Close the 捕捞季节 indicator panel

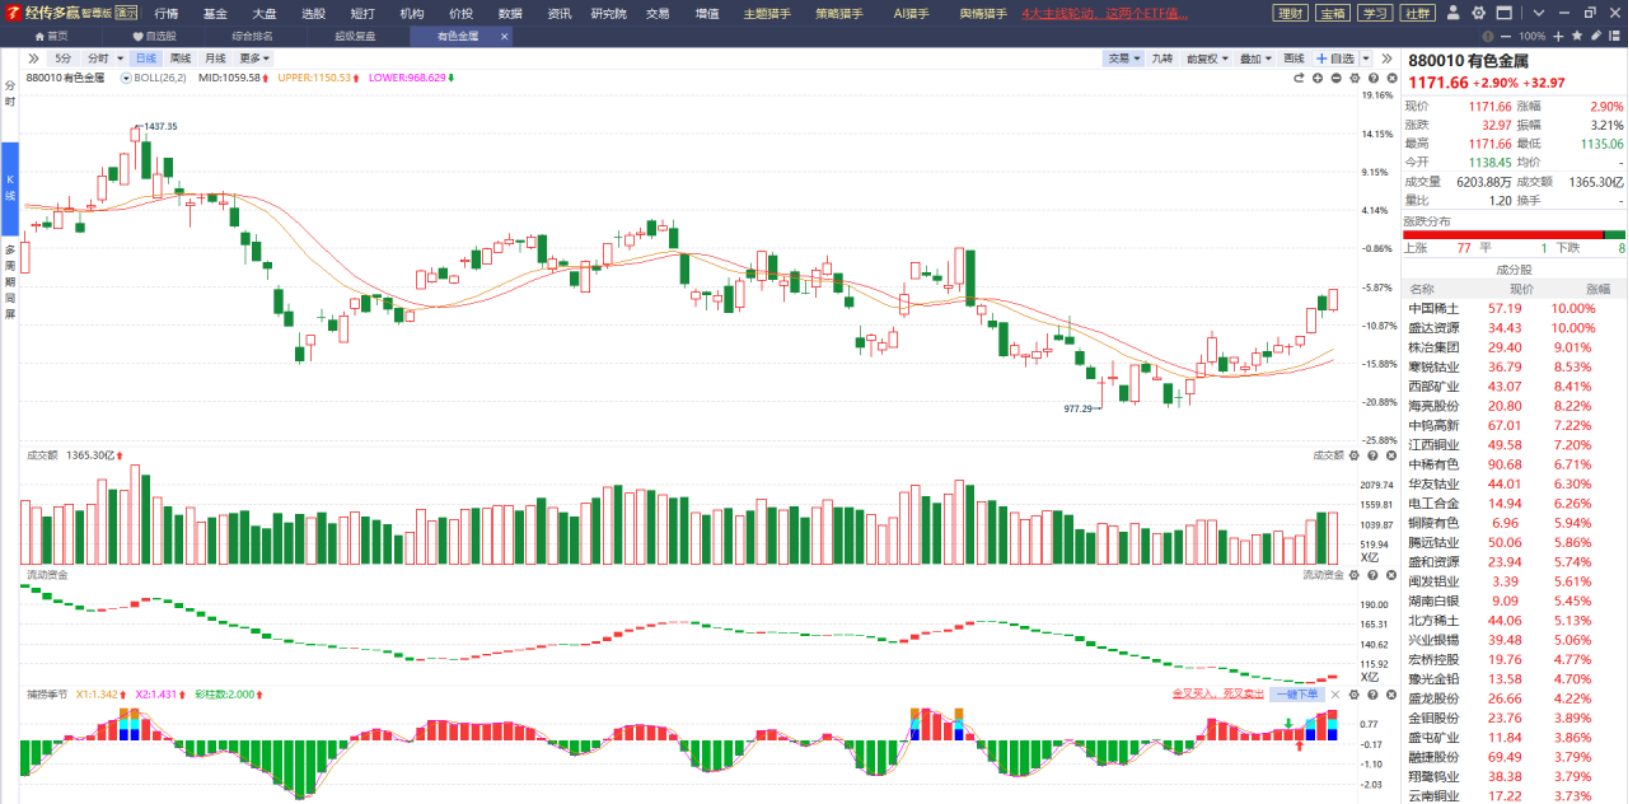[1391, 694]
